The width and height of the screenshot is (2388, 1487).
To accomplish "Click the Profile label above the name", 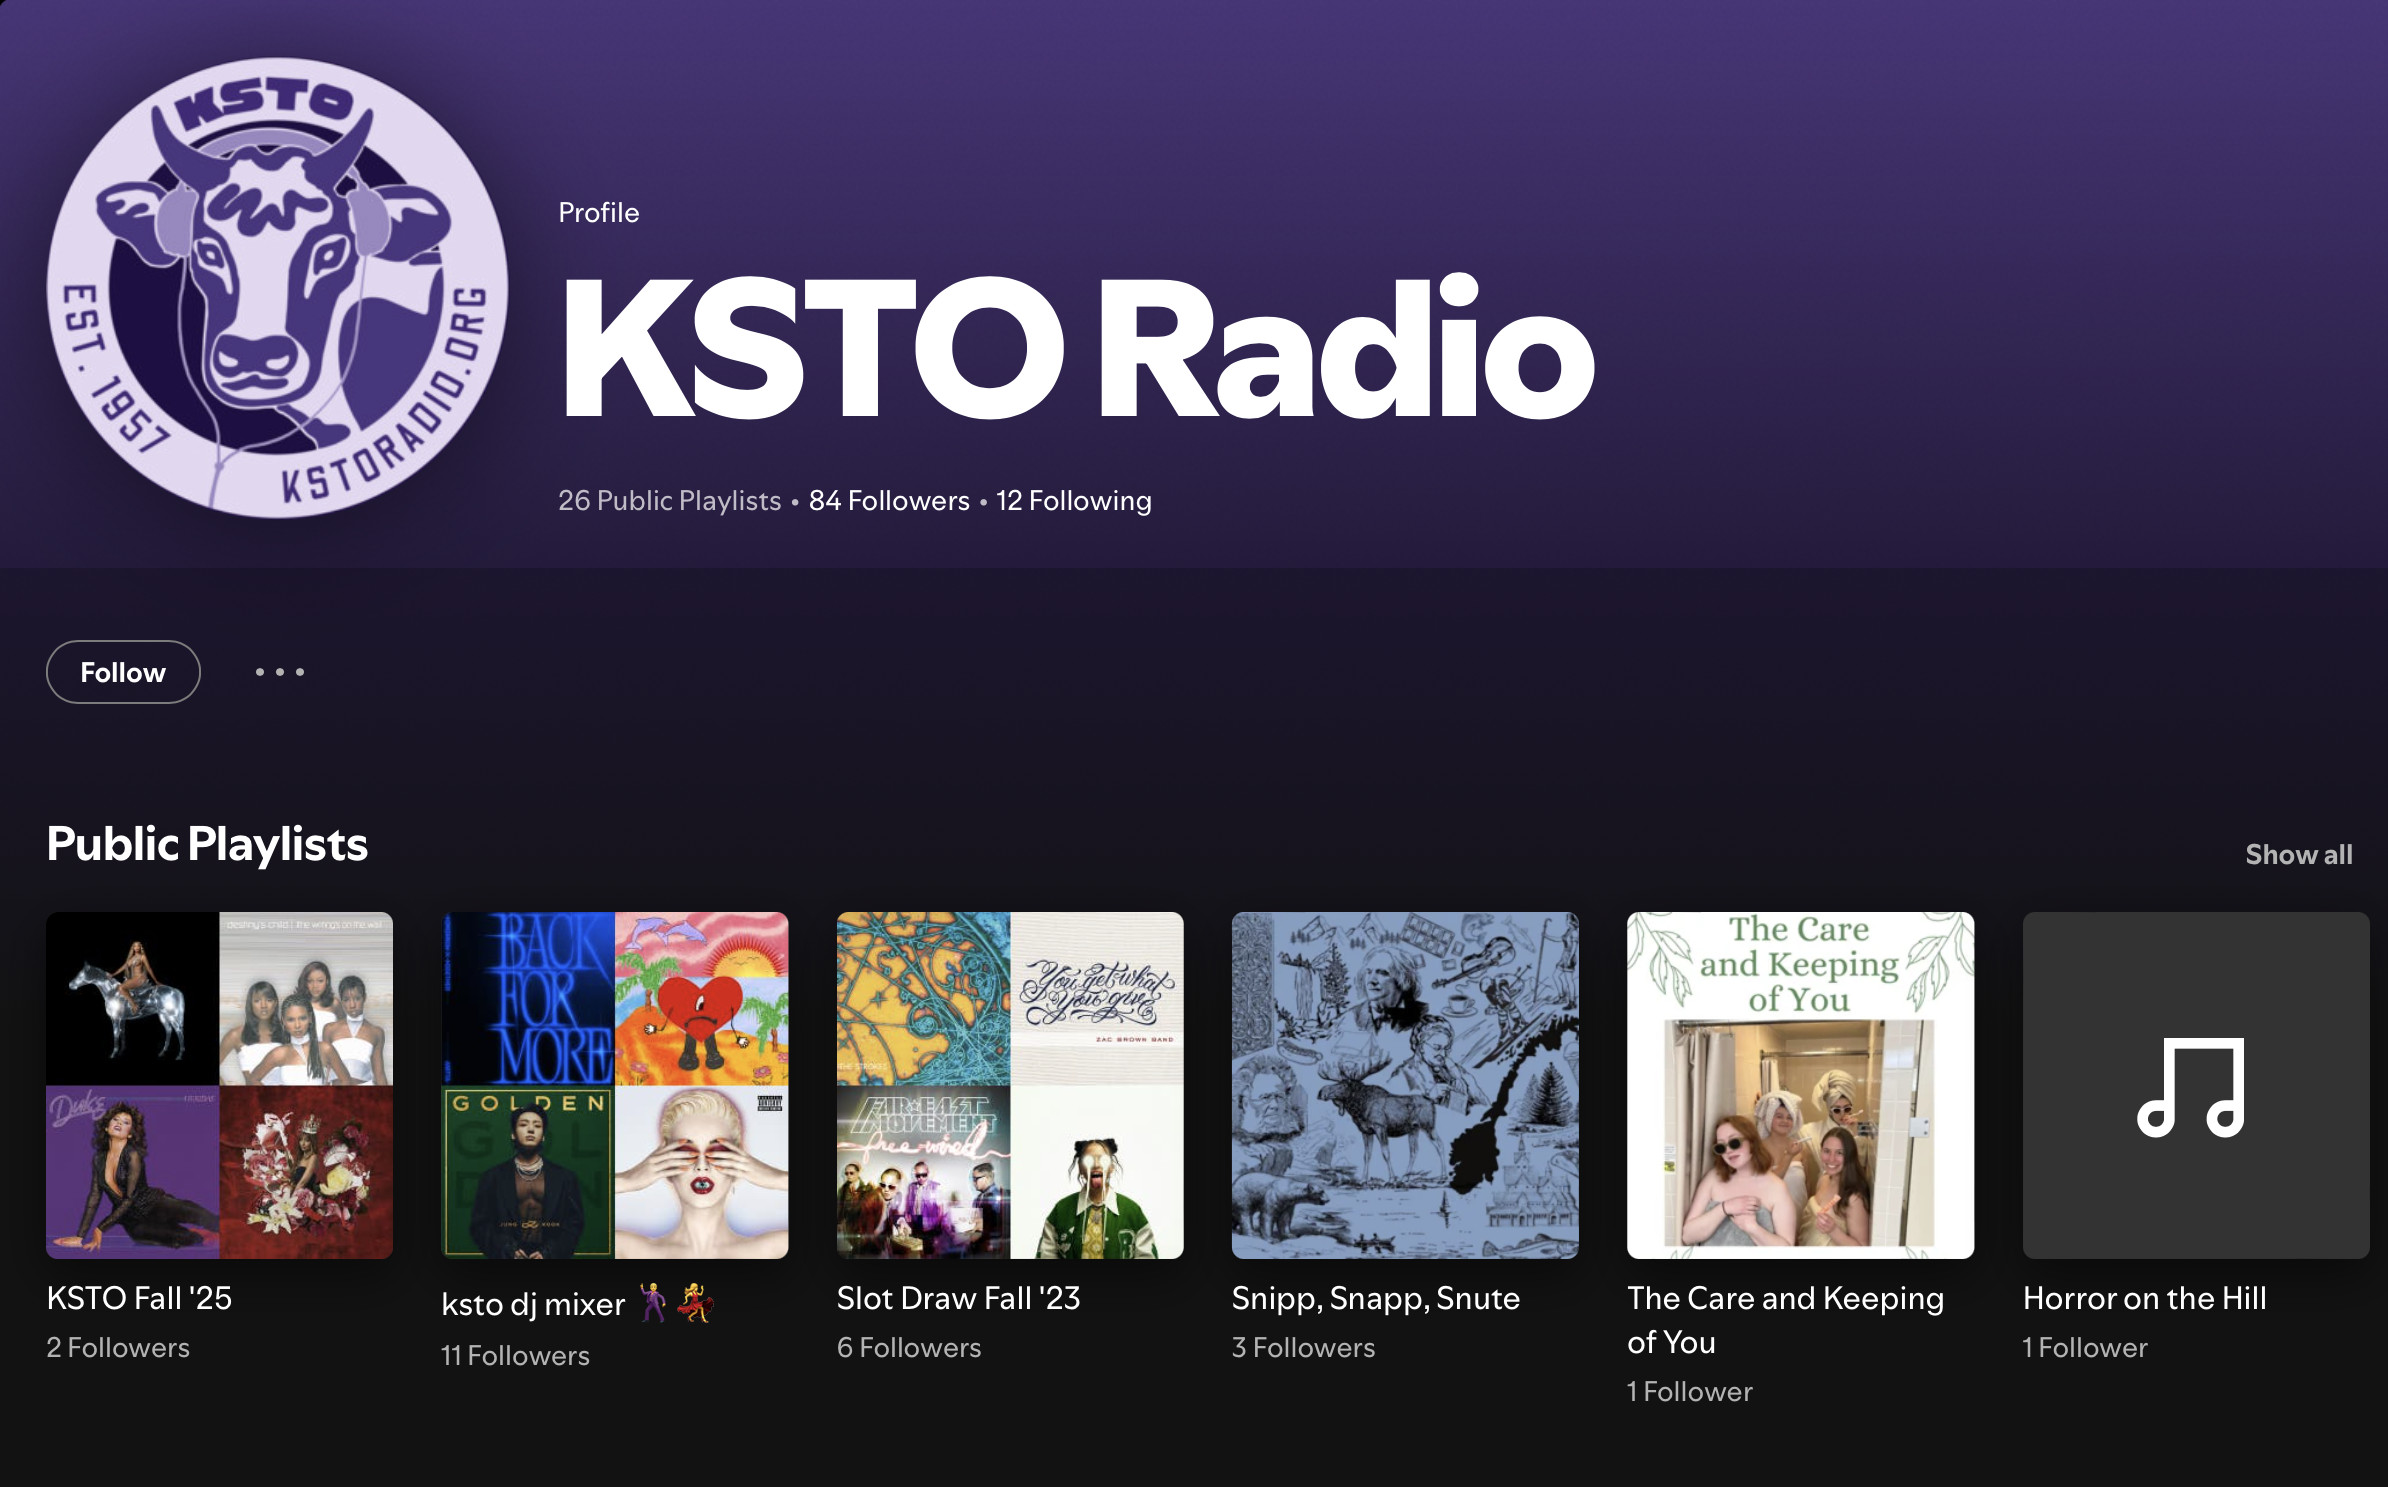I will 598,212.
